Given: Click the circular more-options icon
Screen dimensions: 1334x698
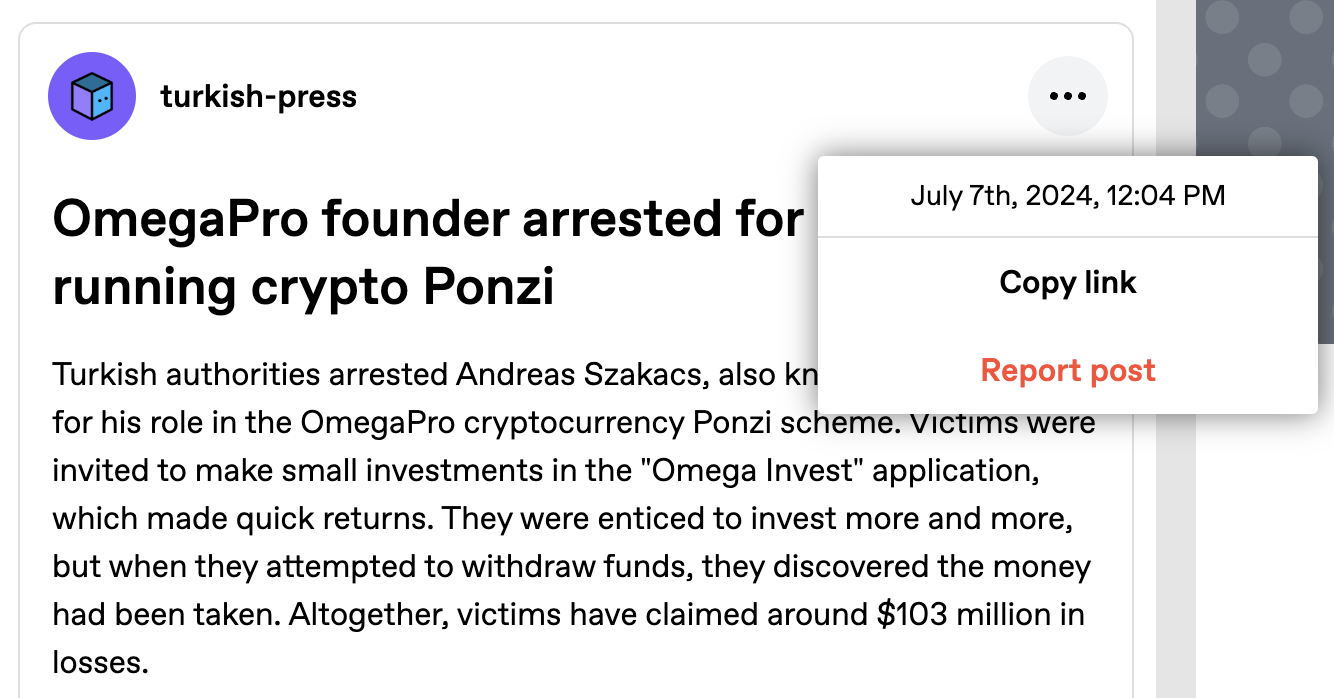Looking at the screenshot, I should point(1068,96).
